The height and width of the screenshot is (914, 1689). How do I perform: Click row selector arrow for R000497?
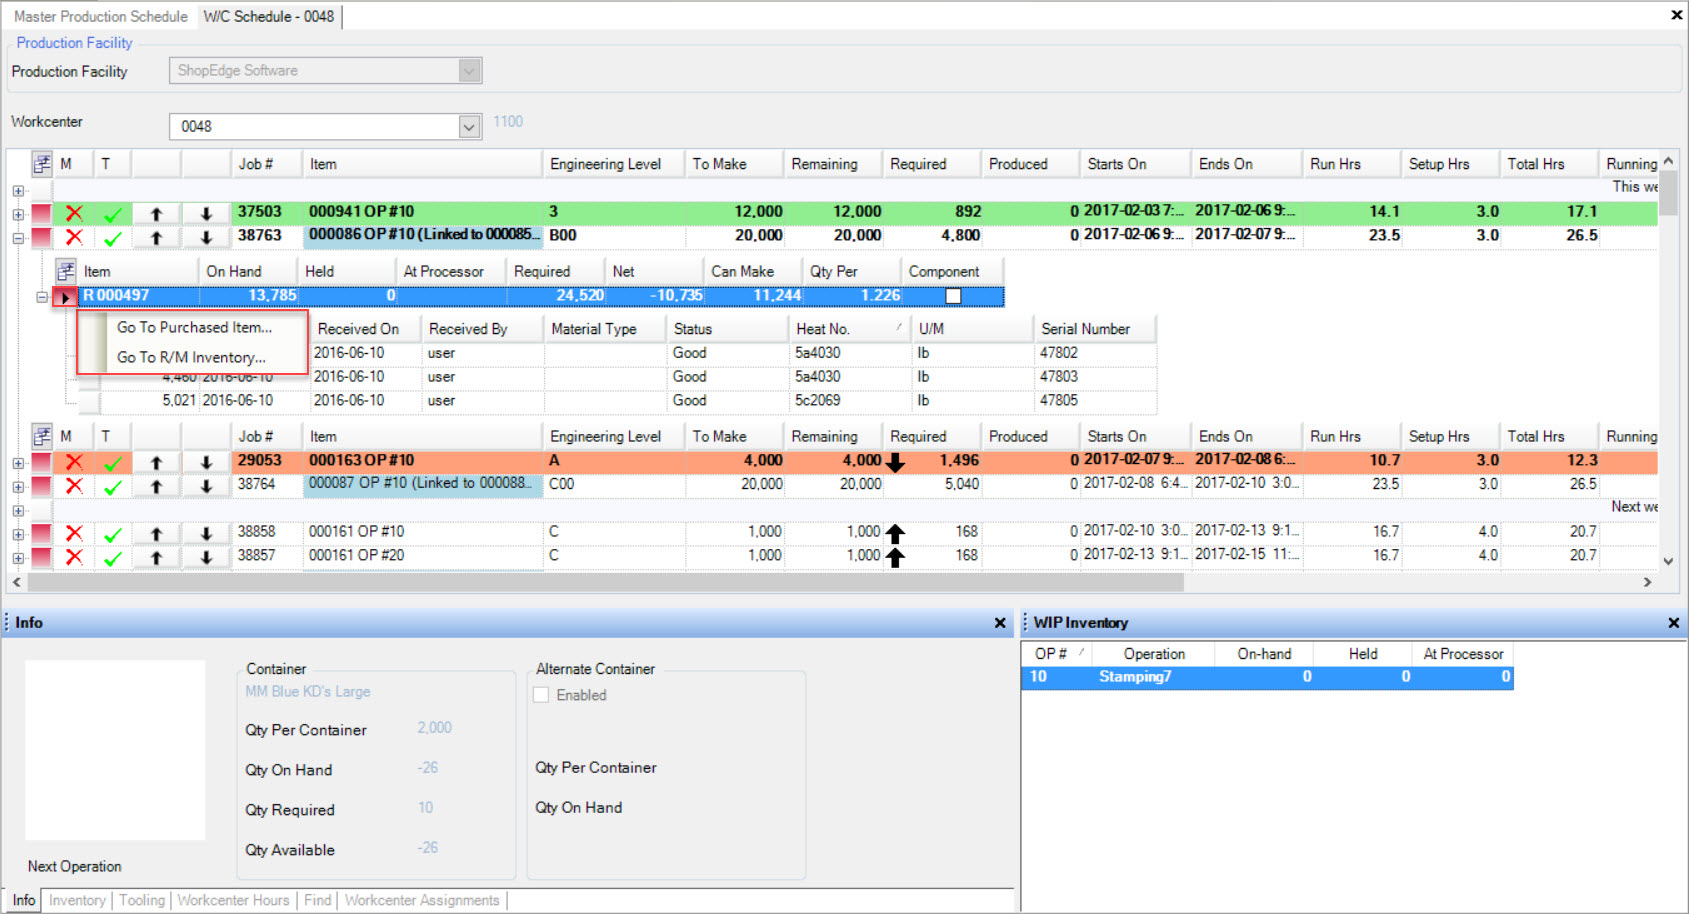tap(65, 297)
